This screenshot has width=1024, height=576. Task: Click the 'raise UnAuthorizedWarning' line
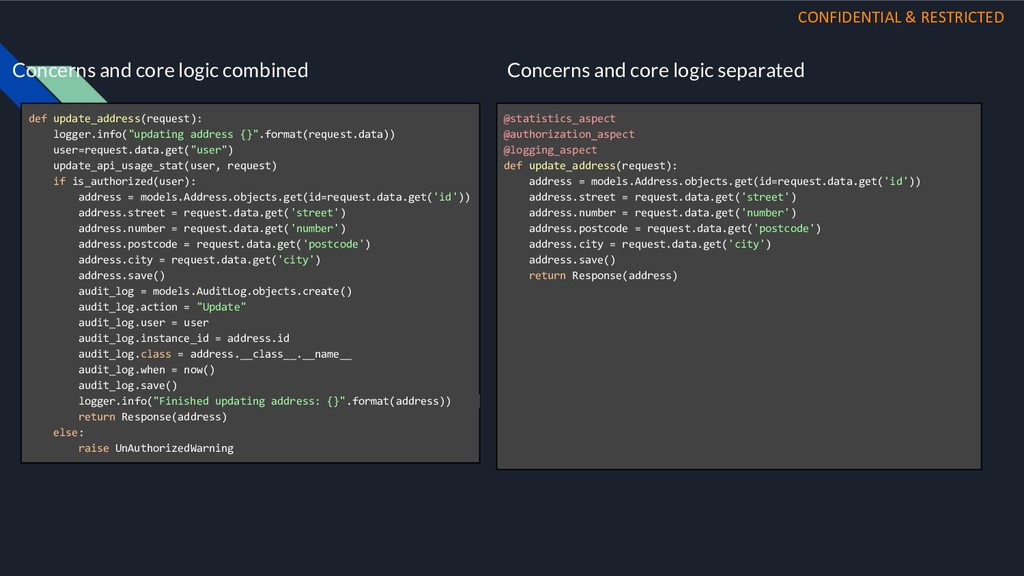coord(155,448)
